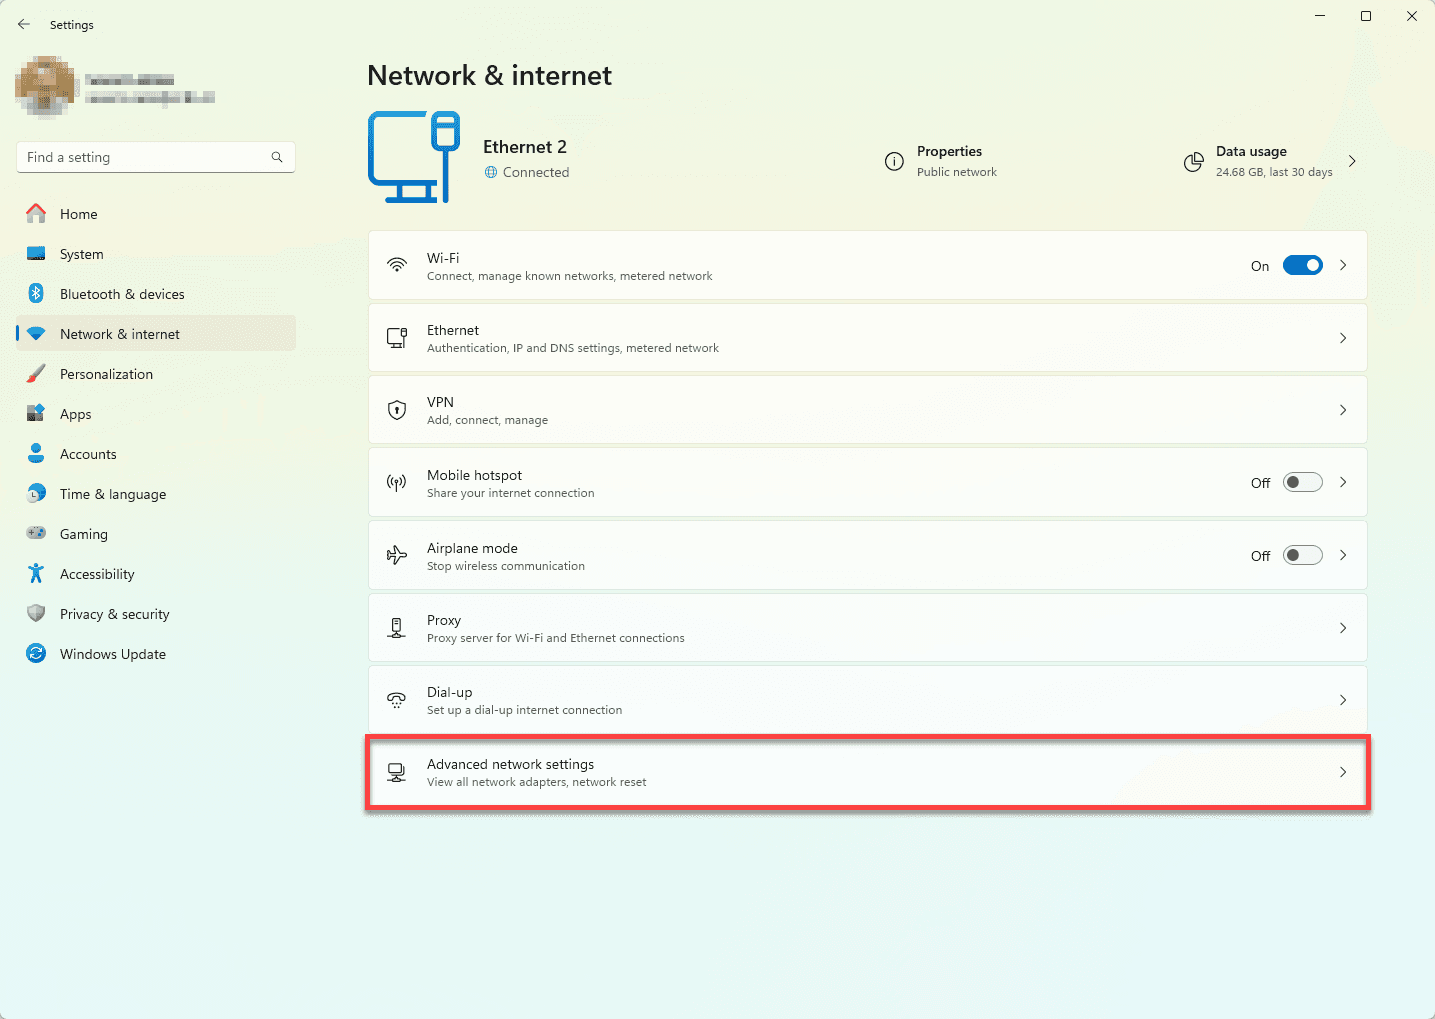Image resolution: width=1435 pixels, height=1019 pixels.
Task: Open System settings category
Action: point(156,254)
